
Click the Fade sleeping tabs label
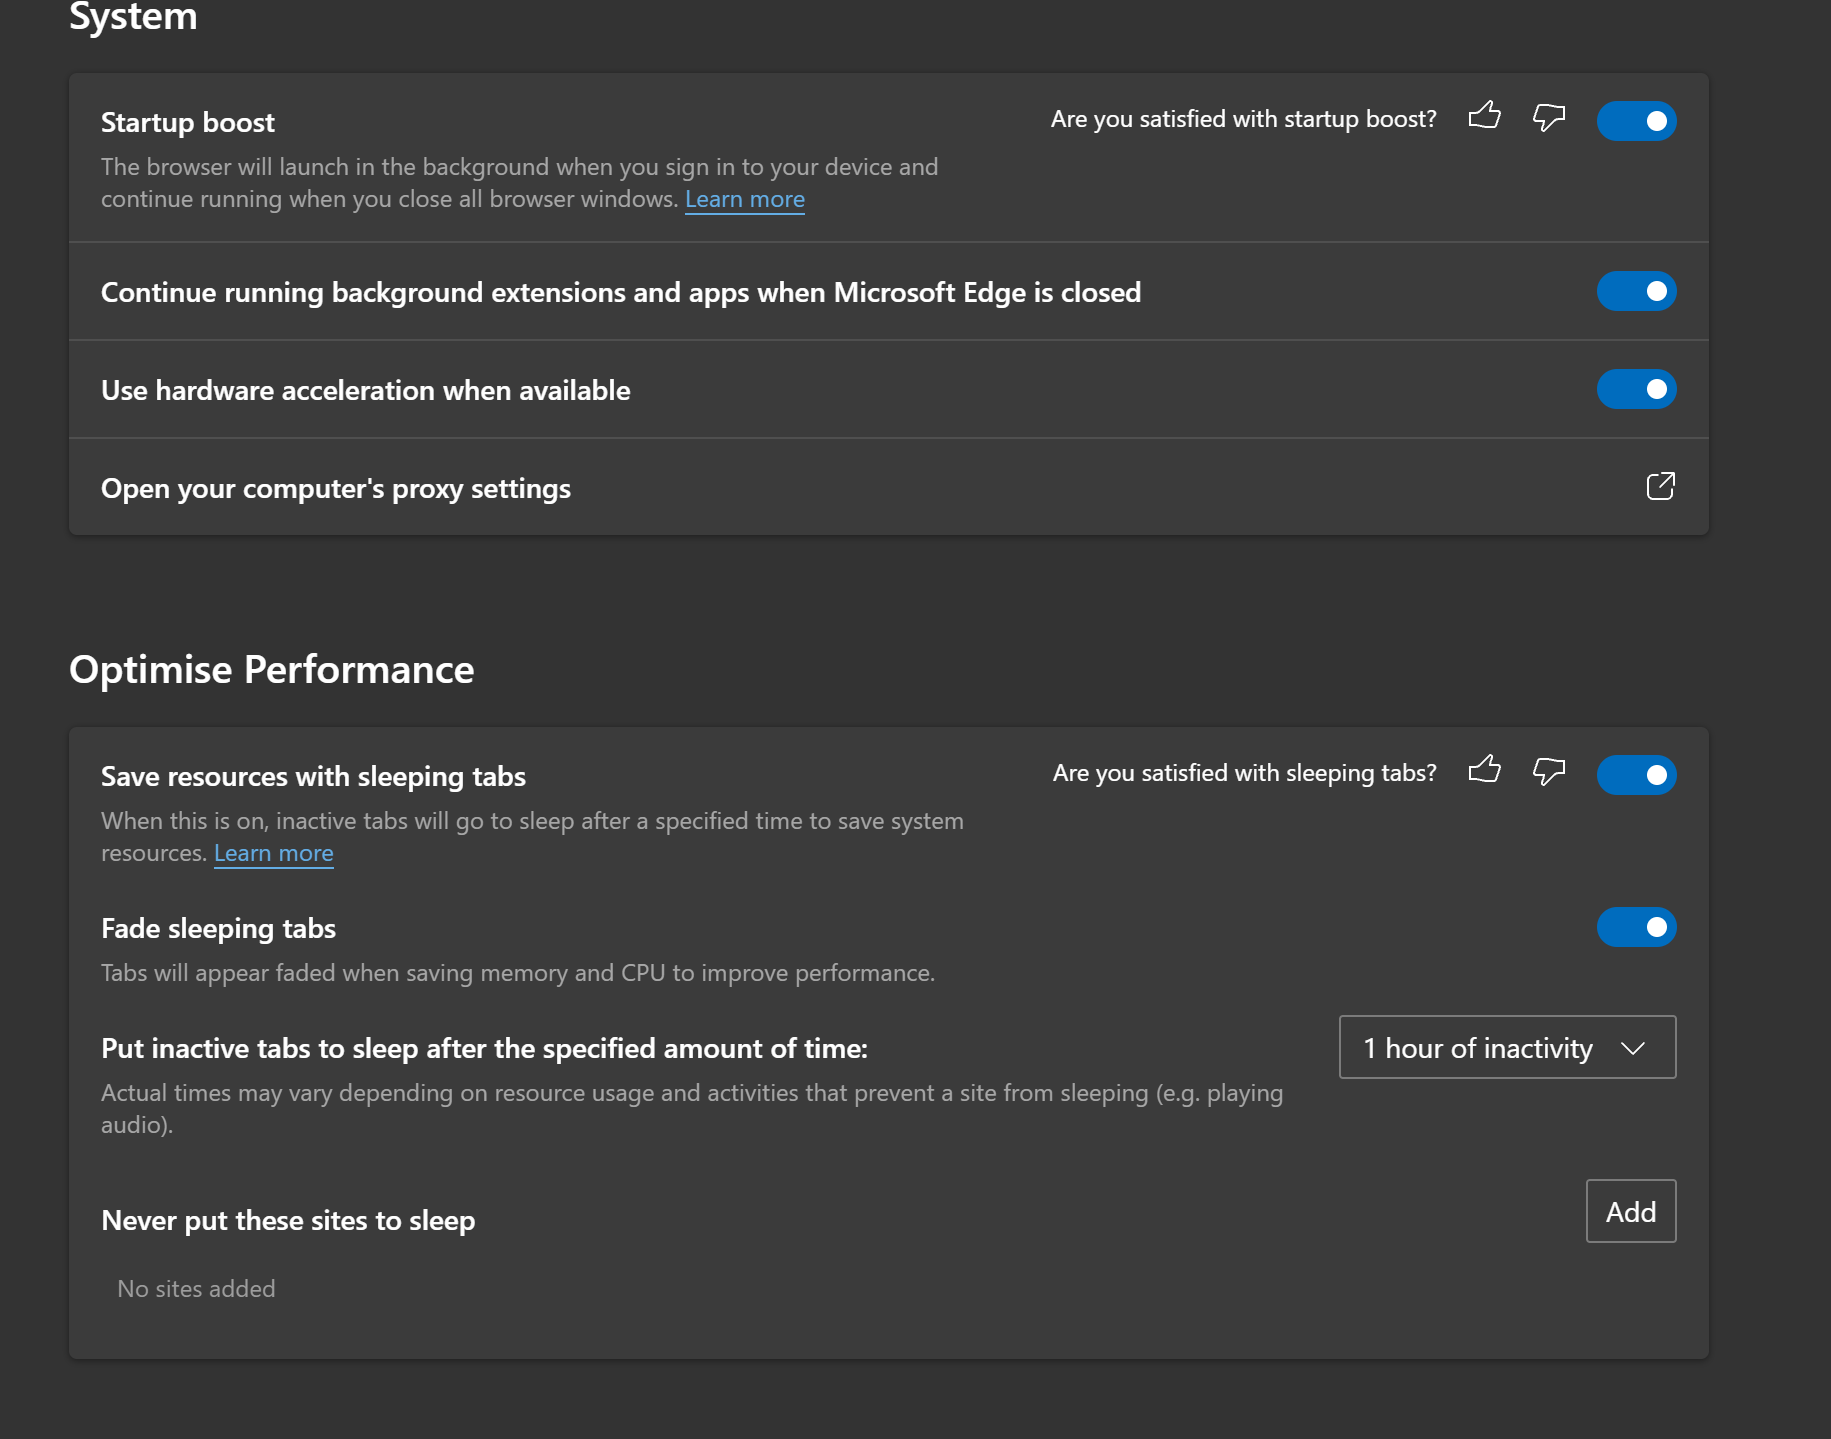pyautogui.click(x=218, y=928)
